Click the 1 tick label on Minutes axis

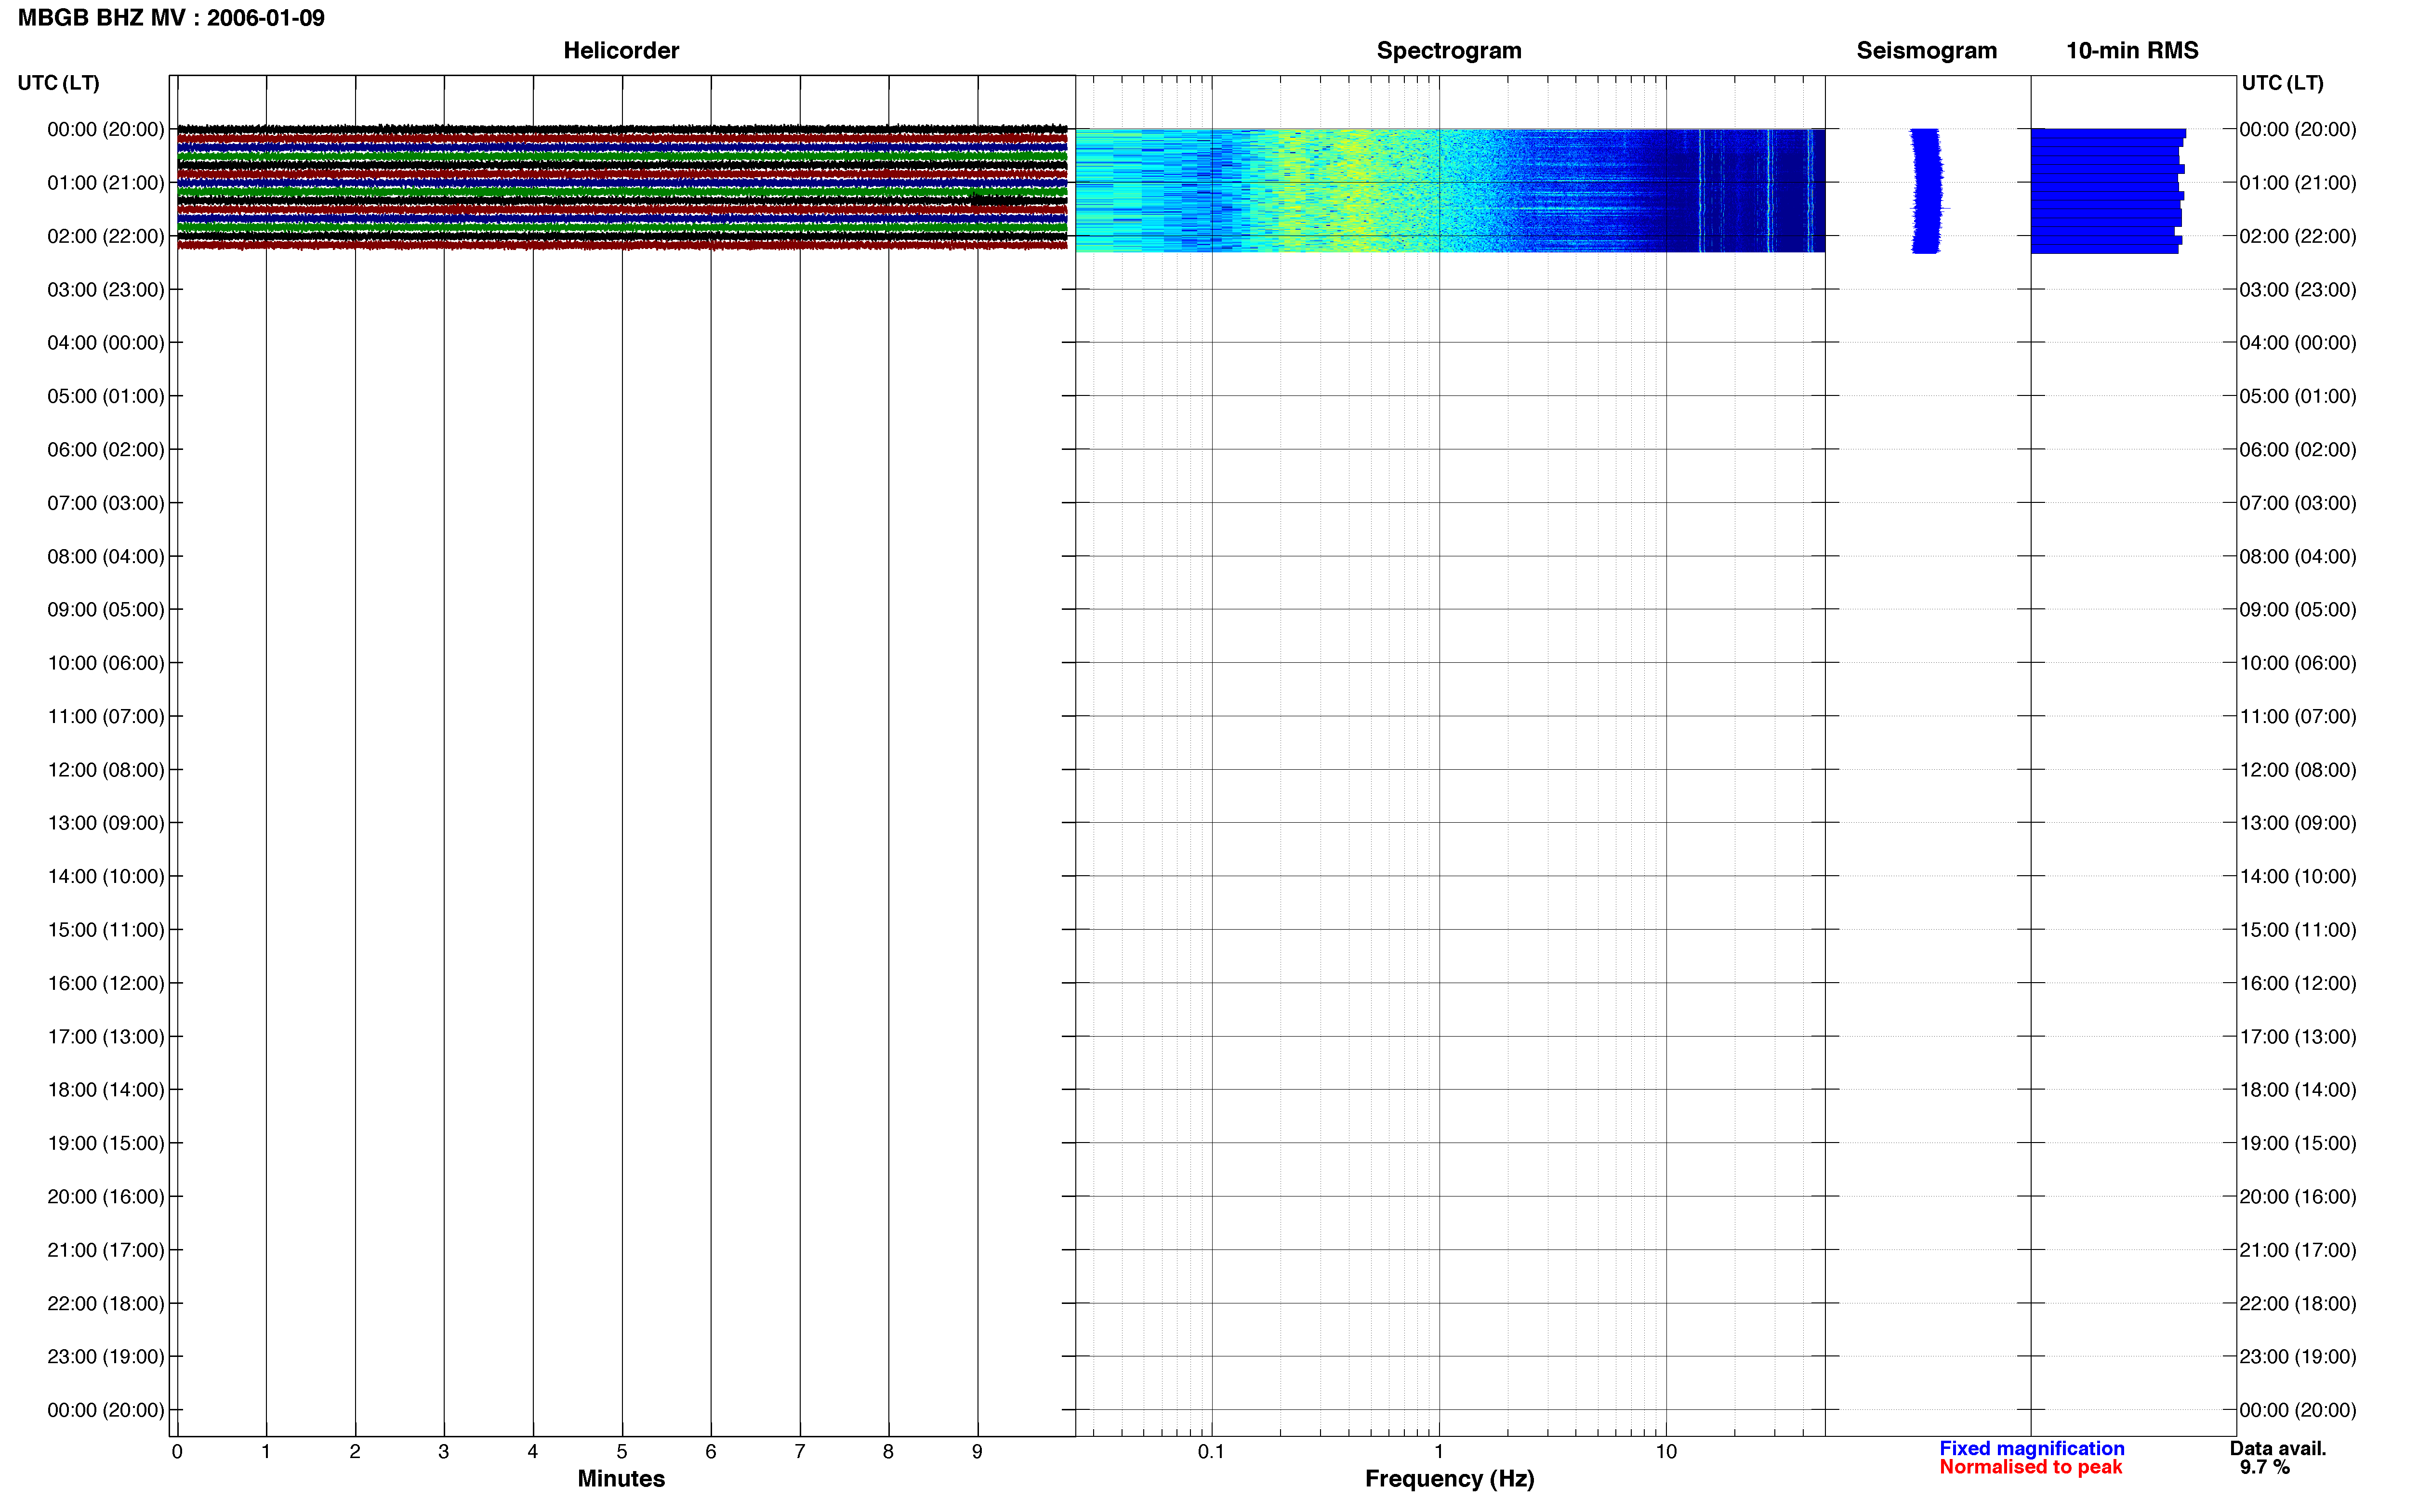tap(266, 1452)
